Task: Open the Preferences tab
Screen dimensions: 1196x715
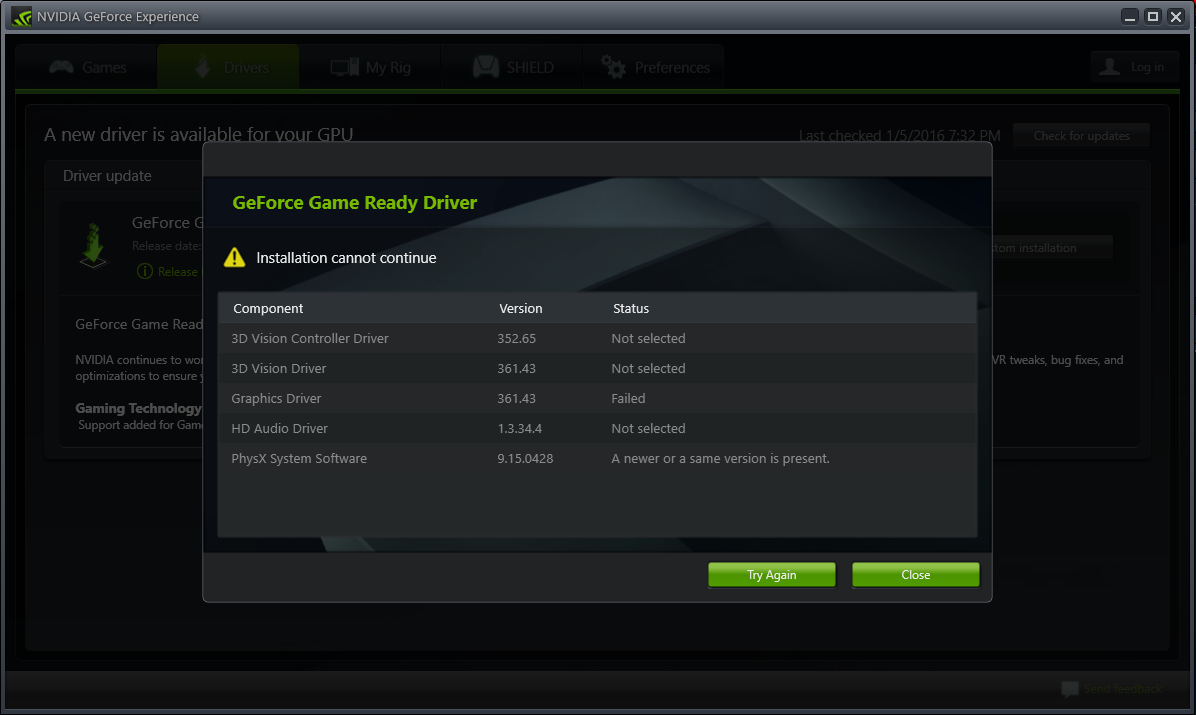Action: click(x=654, y=67)
